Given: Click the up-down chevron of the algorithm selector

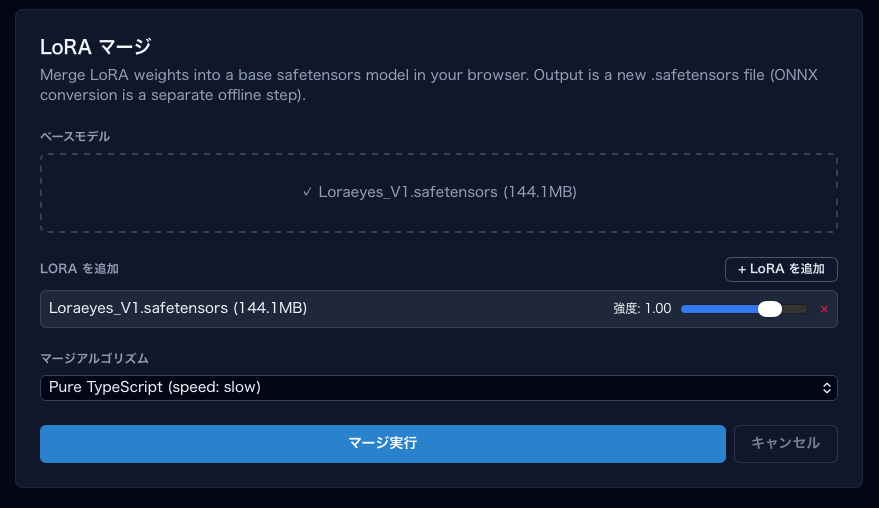Looking at the screenshot, I should click(826, 387).
